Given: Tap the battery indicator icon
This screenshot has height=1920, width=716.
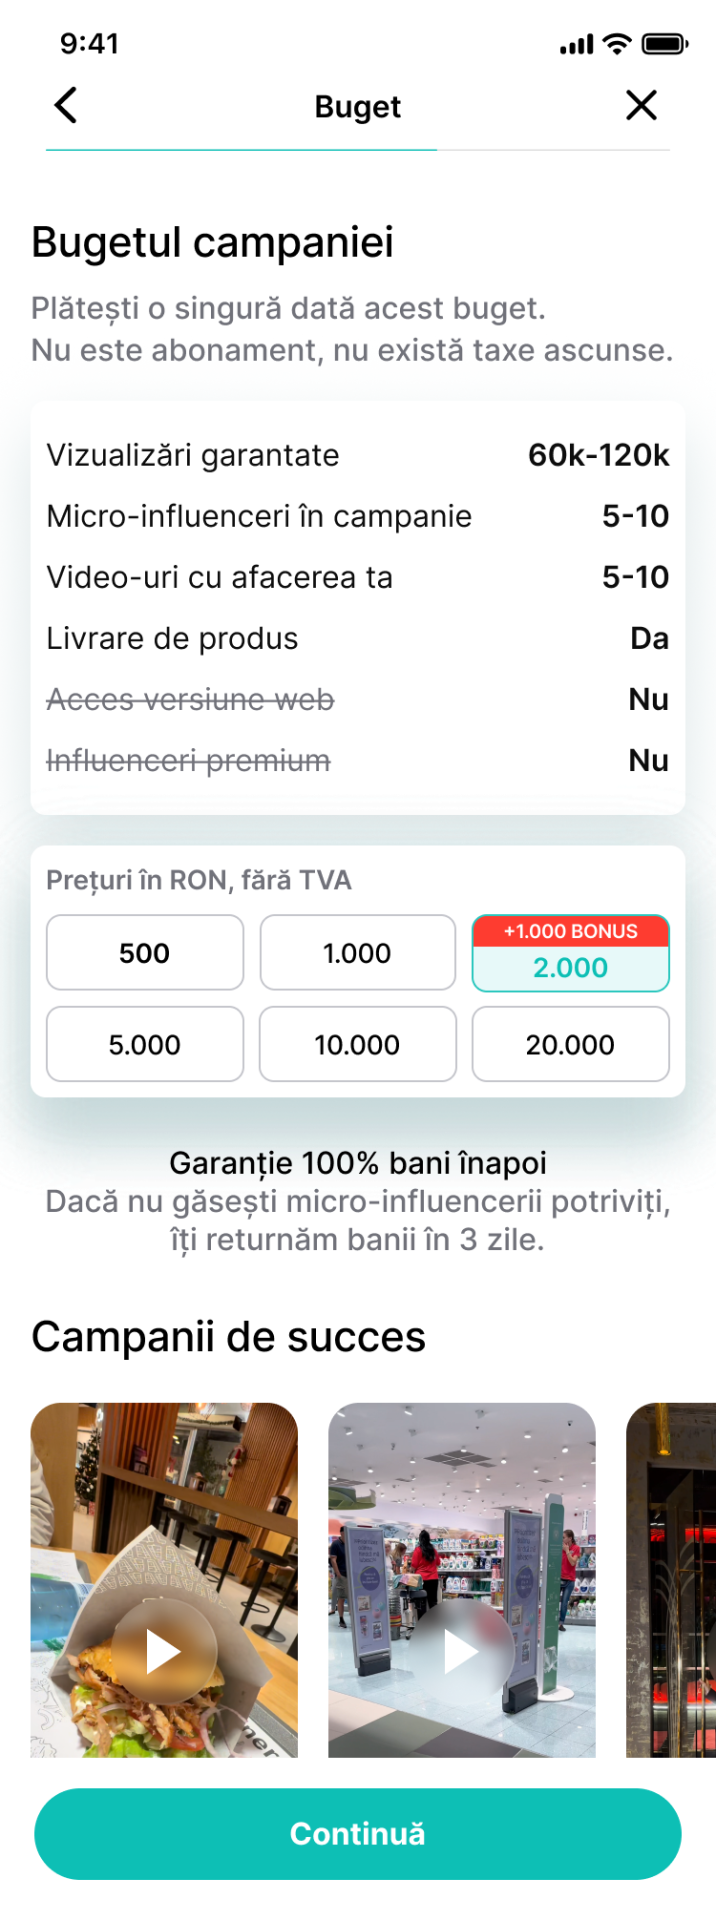Looking at the screenshot, I should pyautogui.click(x=664, y=43).
